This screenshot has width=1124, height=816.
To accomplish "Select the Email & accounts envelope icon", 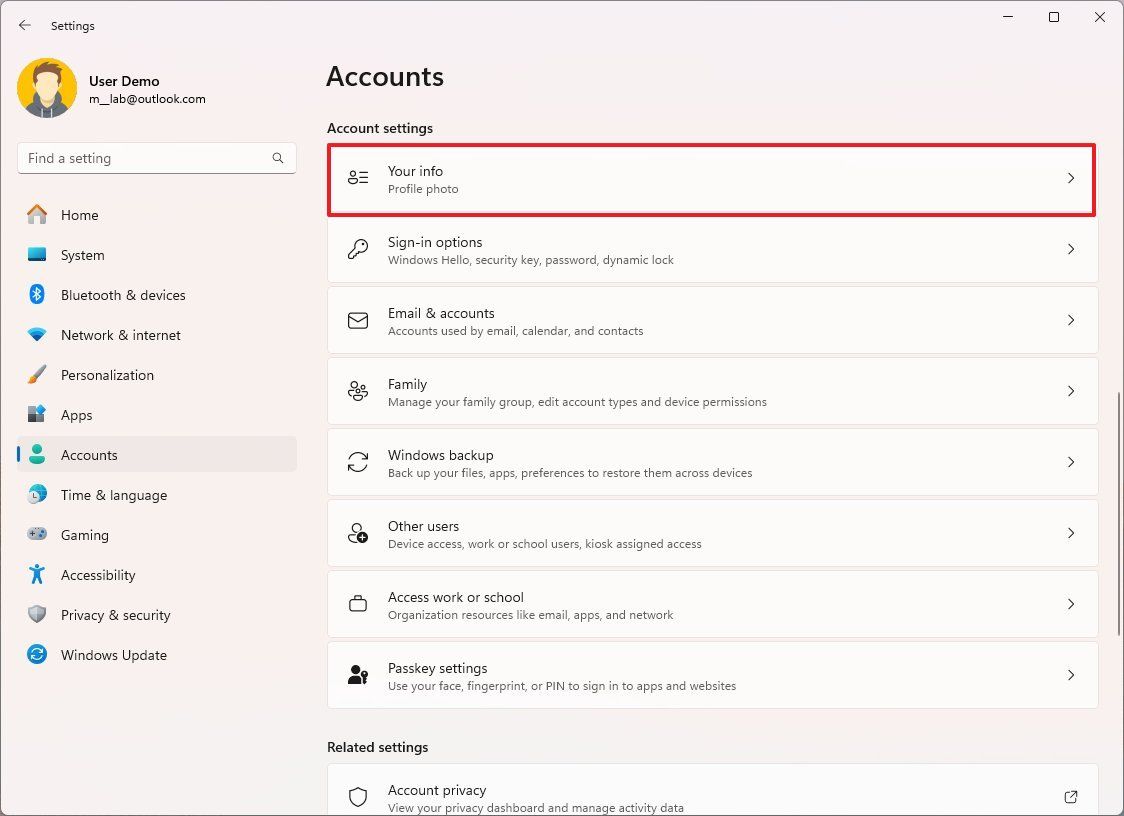I will (358, 320).
